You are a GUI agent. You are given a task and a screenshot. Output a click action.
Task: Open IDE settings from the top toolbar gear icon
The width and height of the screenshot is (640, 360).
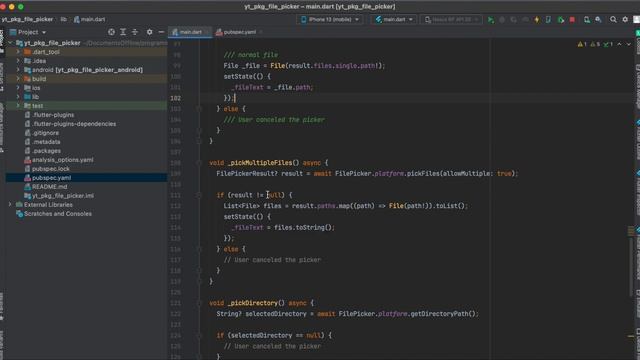(625, 20)
